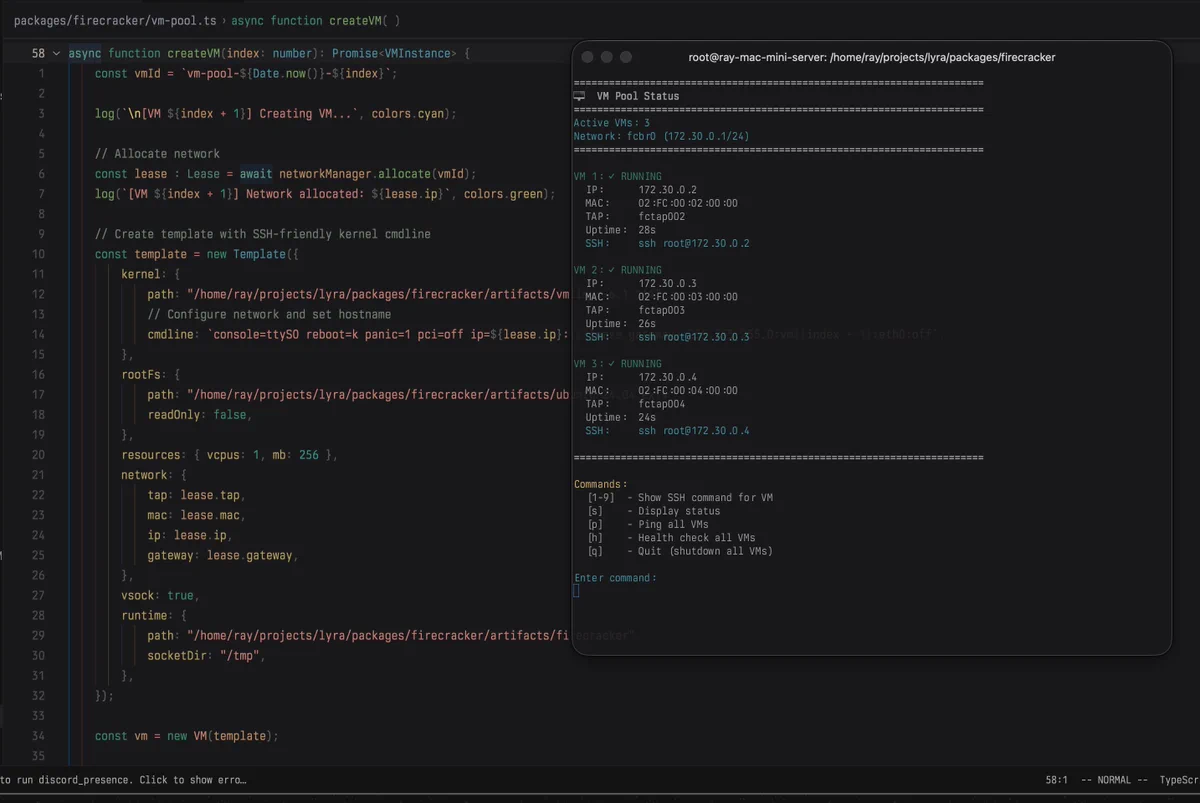The height and width of the screenshot is (803, 1200).
Task: Click '[1-9] - Show SSH command for VM' line
Action: click(x=680, y=498)
